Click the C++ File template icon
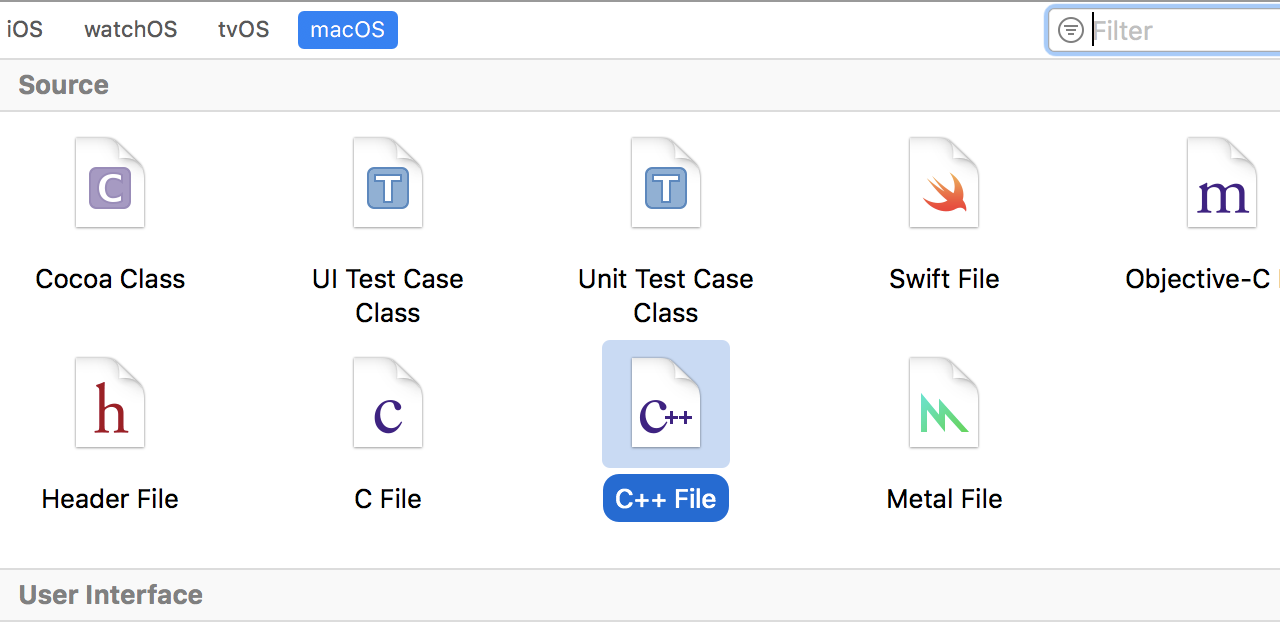 (x=666, y=405)
